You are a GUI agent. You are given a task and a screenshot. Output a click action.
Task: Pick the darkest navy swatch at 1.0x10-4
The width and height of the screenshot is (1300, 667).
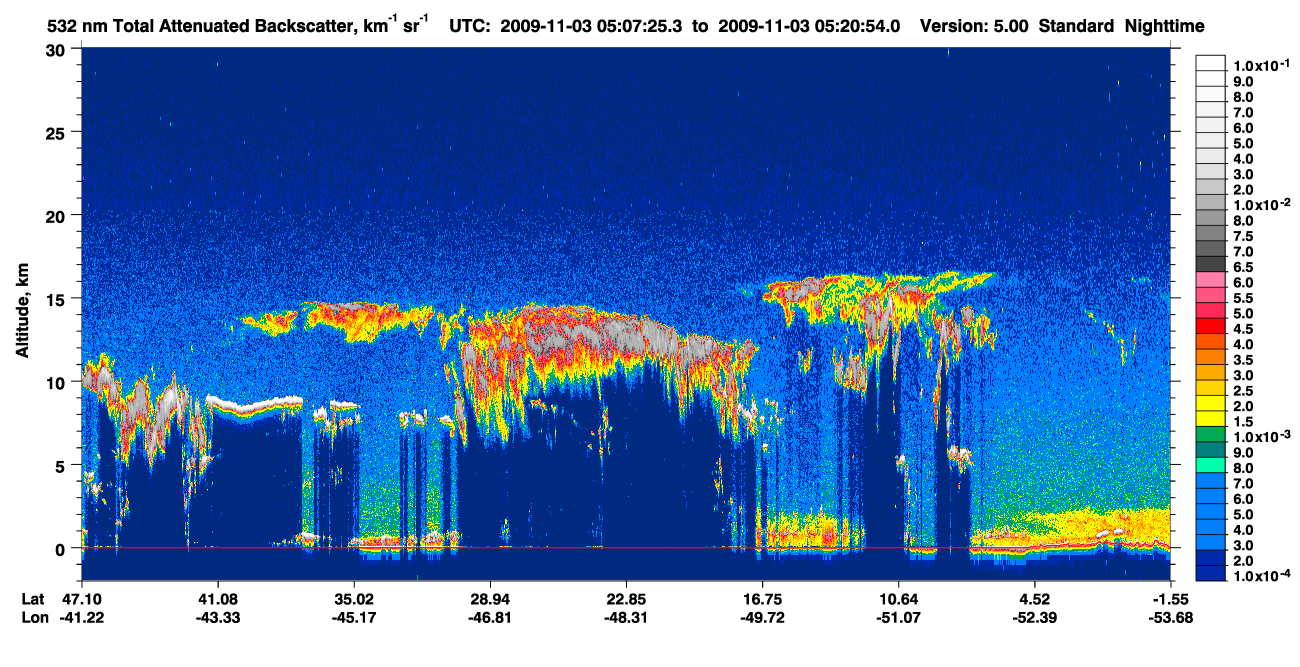click(x=1211, y=573)
